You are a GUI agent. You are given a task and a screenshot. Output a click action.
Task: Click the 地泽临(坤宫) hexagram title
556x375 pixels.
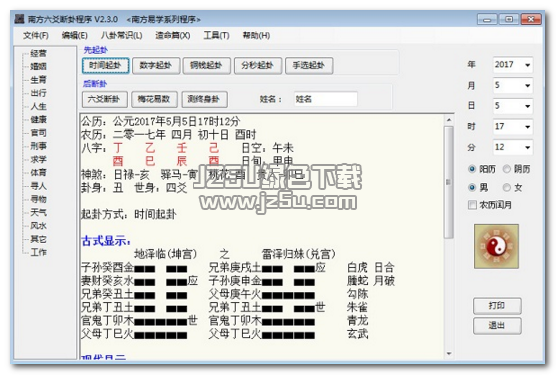click(165, 254)
